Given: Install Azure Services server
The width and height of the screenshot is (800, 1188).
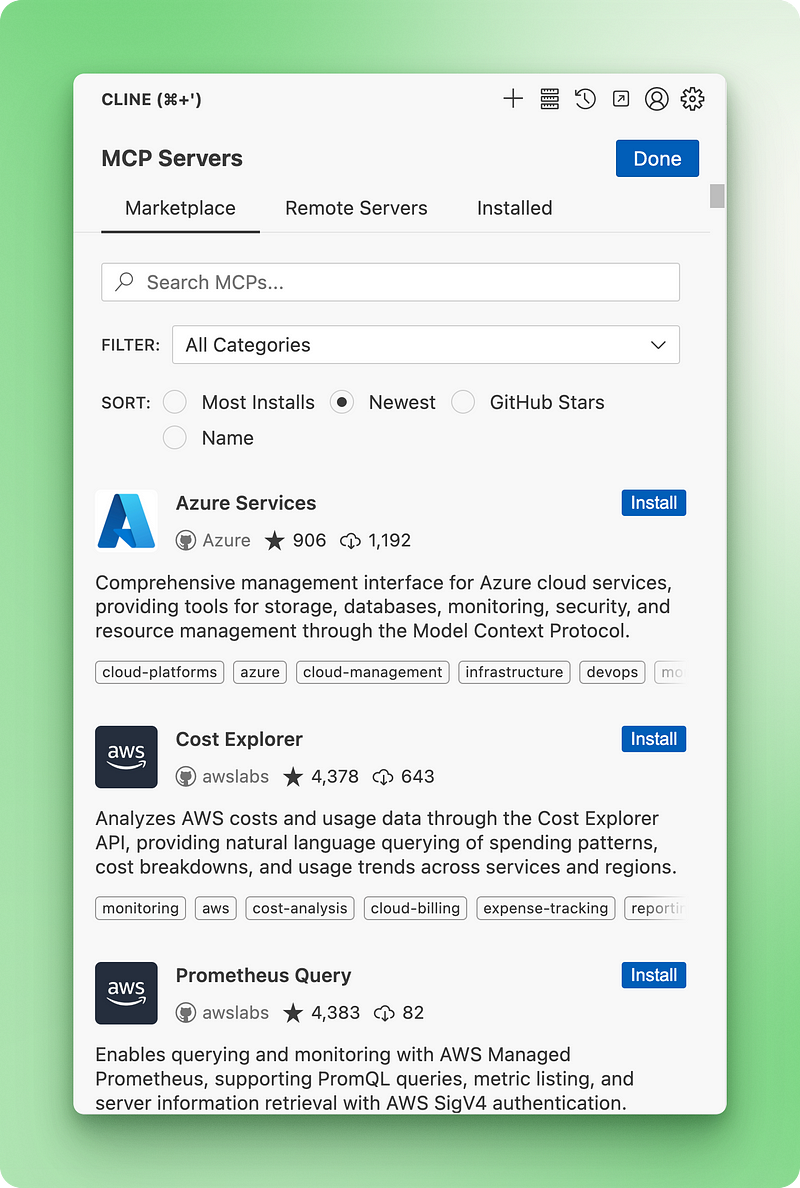Looking at the screenshot, I should [654, 503].
